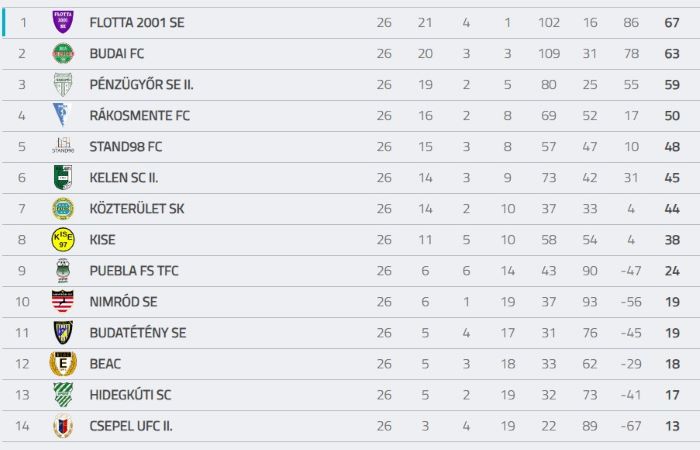Select the Közterület SK round badge
Screen dimensions: 700x450
pyautogui.click(x=63, y=208)
